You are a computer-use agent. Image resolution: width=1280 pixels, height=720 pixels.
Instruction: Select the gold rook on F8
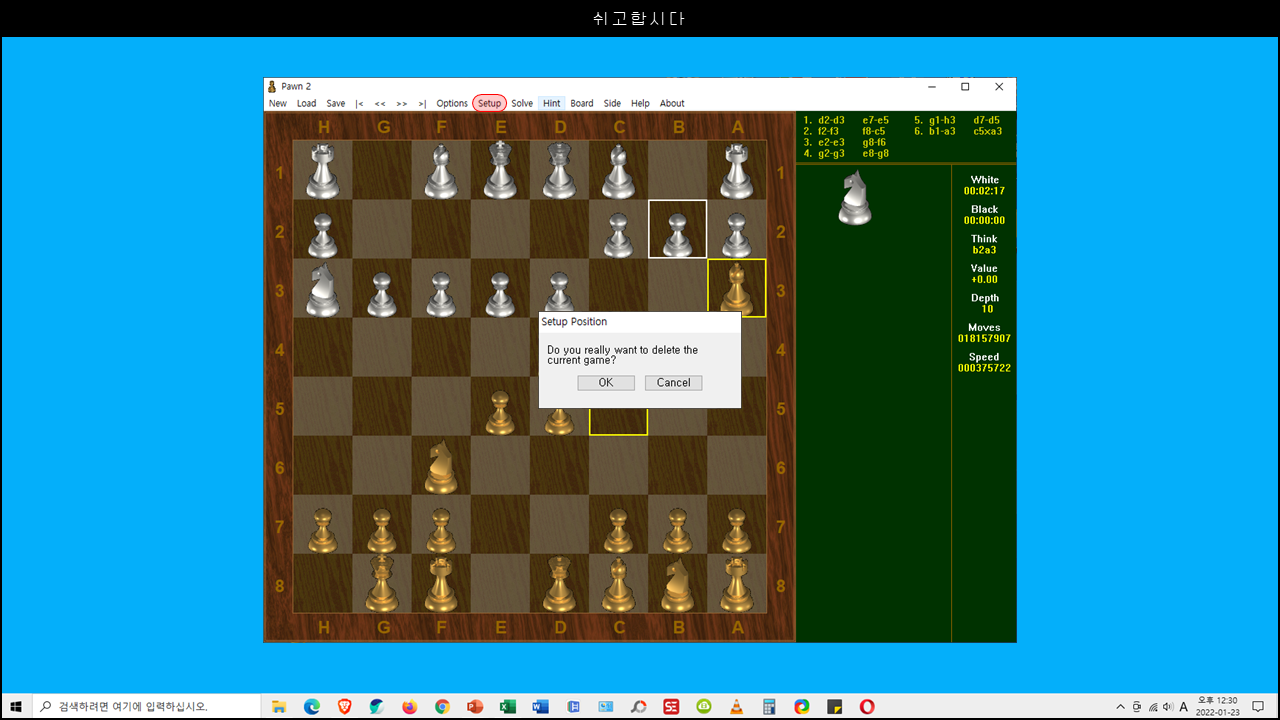pyautogui.click(x=440, y=585)
